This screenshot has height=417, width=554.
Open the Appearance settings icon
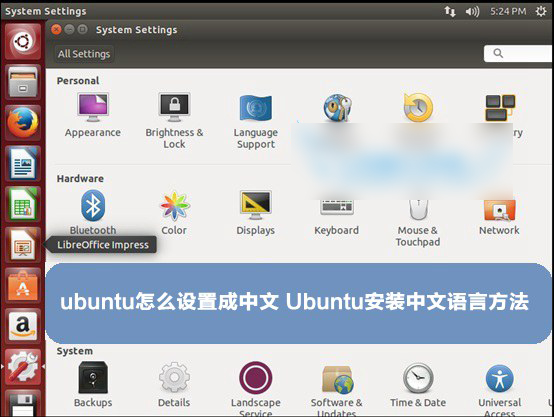click(93, 107)
